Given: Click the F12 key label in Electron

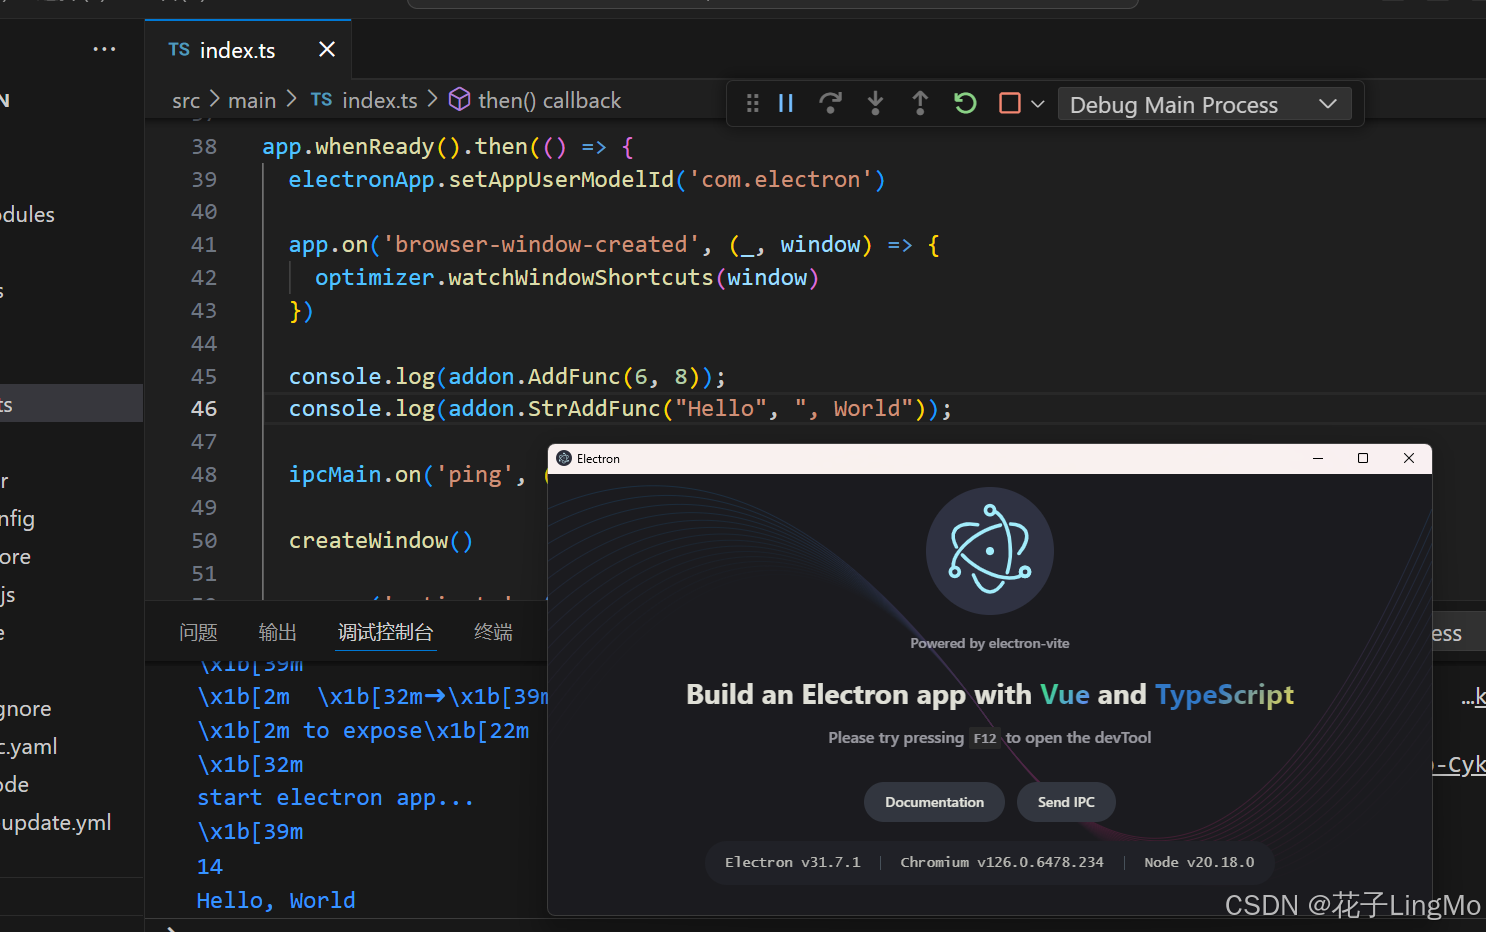Looking at the screenshot, I should pos(985,738).
